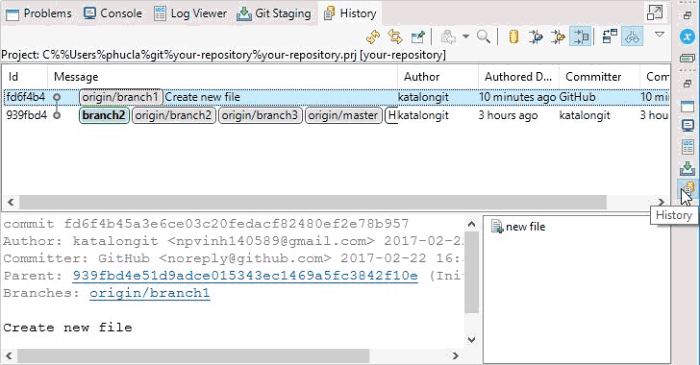The height and width of the screenshot is (365, 700).
Task: Click commit details vertical scrollbar thumb
Action: [471, 272]
